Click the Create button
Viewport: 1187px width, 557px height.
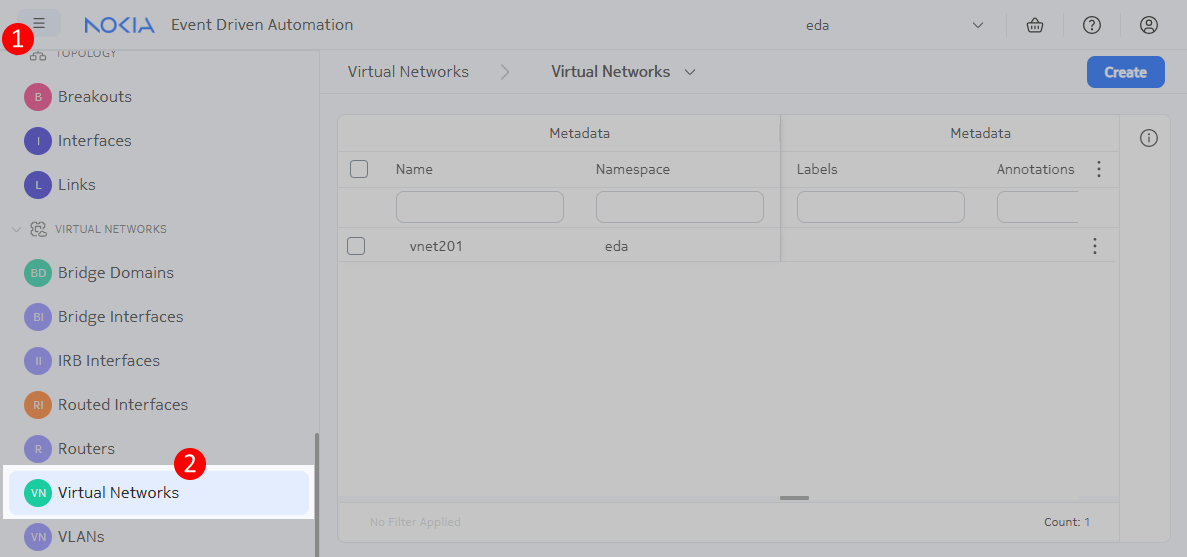(x=1125, y=72)
